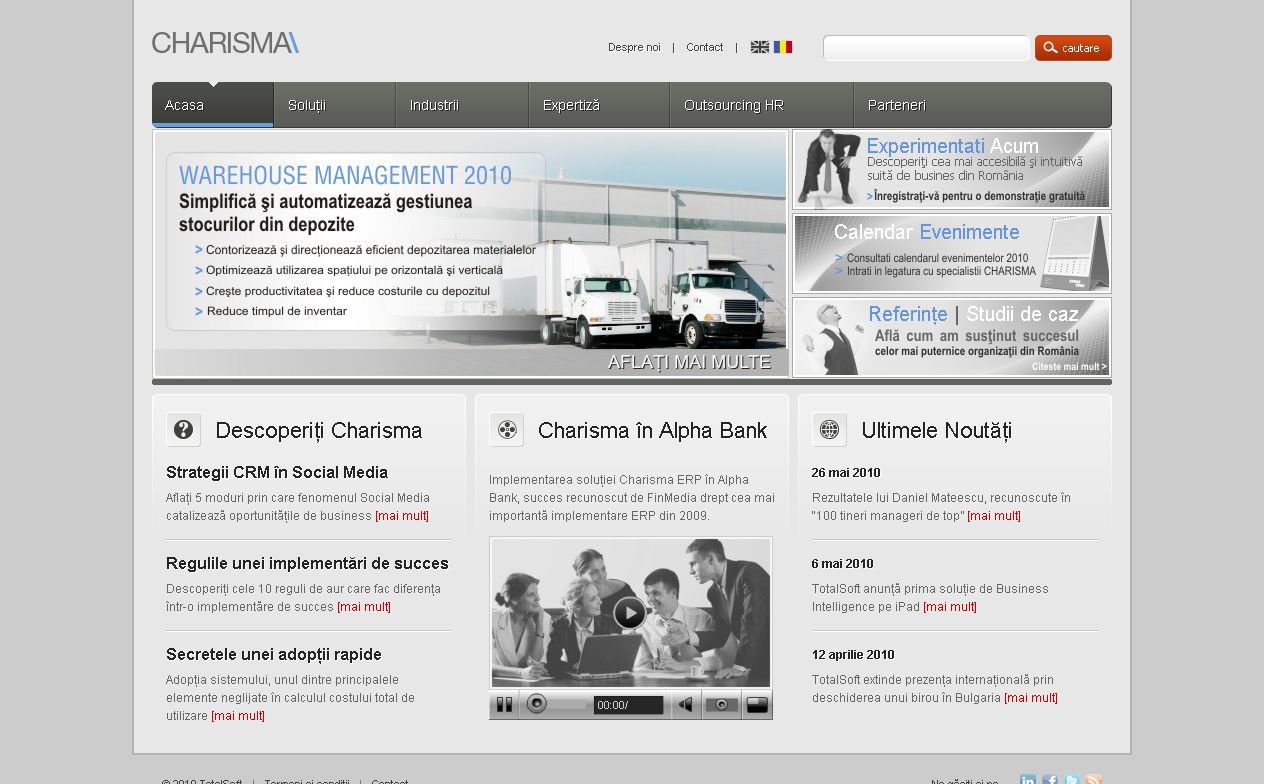Image resolution: width=1264 pixels, height=784 pixels.
Task: Open the Parteneri menu tab
Action: coord(983,105)
